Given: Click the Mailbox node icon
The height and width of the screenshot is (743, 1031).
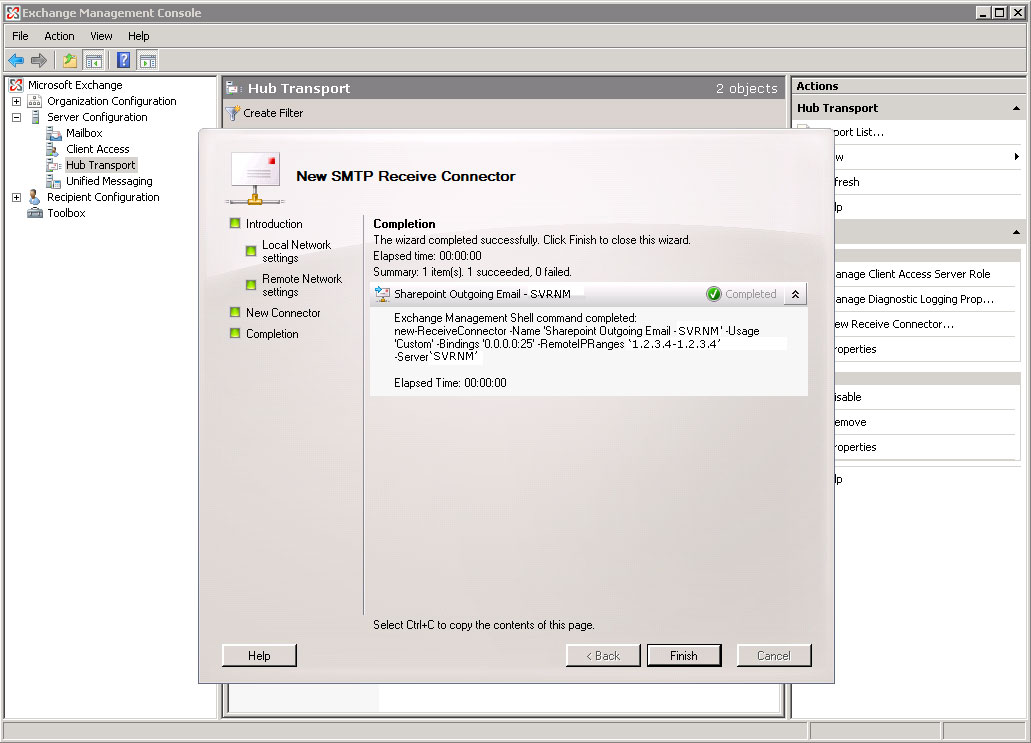Looking at the screenshot, I should pyautogui.click(x=54, y=133).
